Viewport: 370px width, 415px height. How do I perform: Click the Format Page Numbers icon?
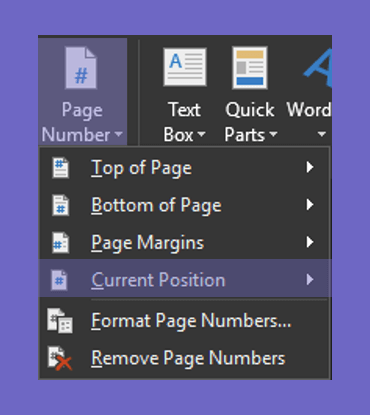coord(60,321)
